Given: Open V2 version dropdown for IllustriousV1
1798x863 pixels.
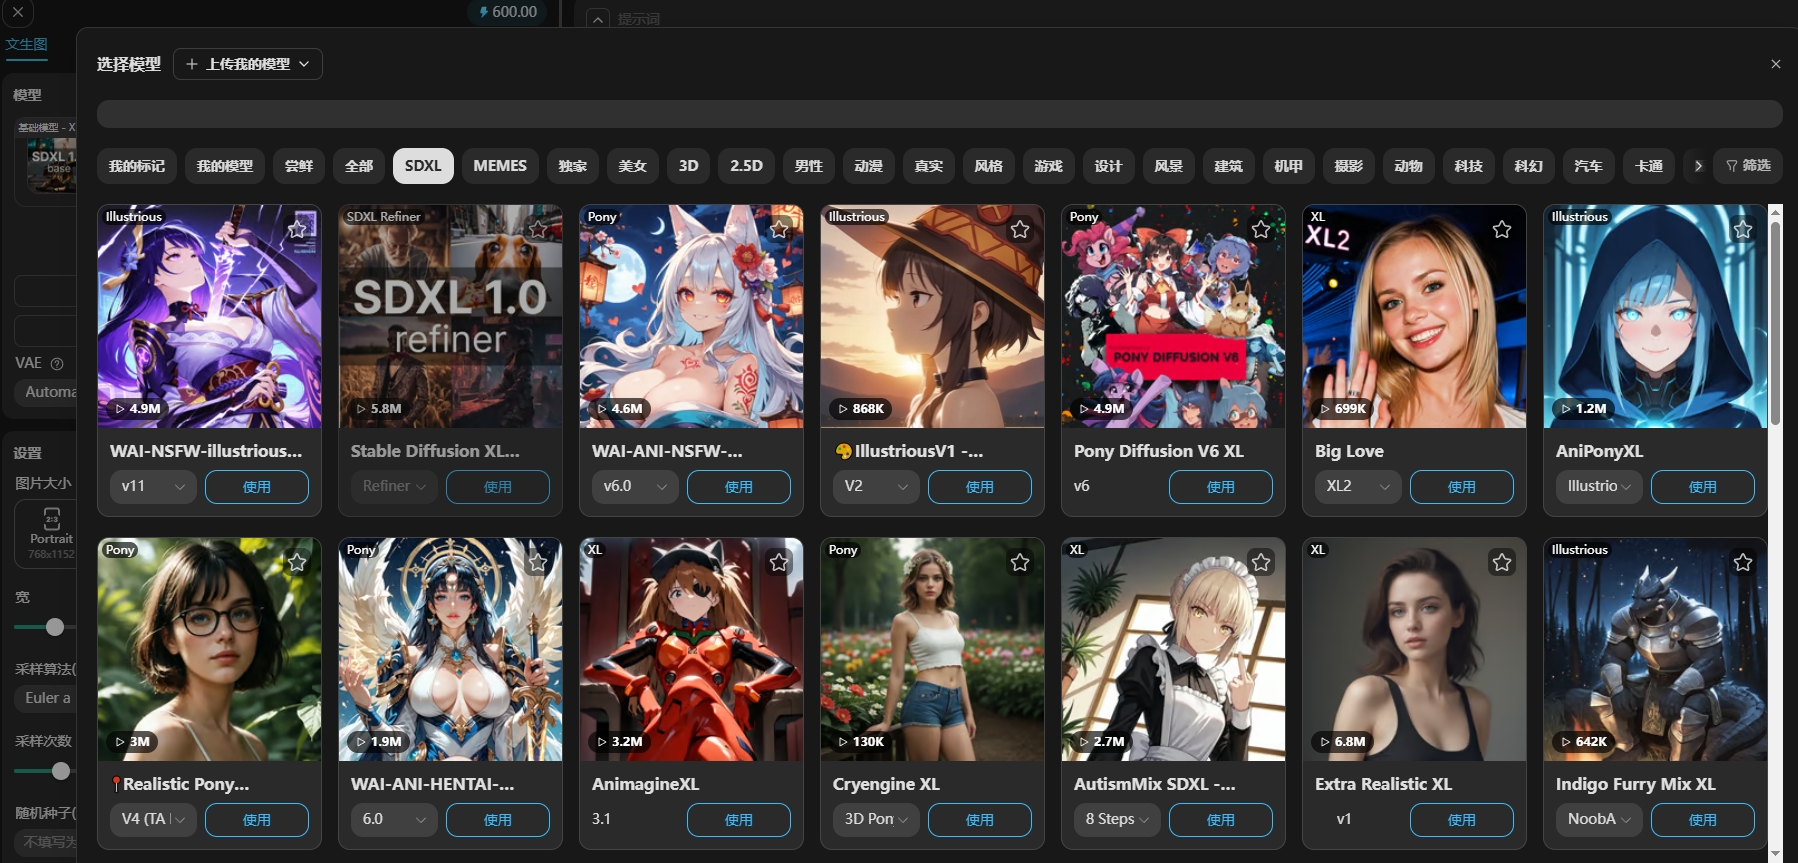Looking at the screenshot, I should coord(876,486).
